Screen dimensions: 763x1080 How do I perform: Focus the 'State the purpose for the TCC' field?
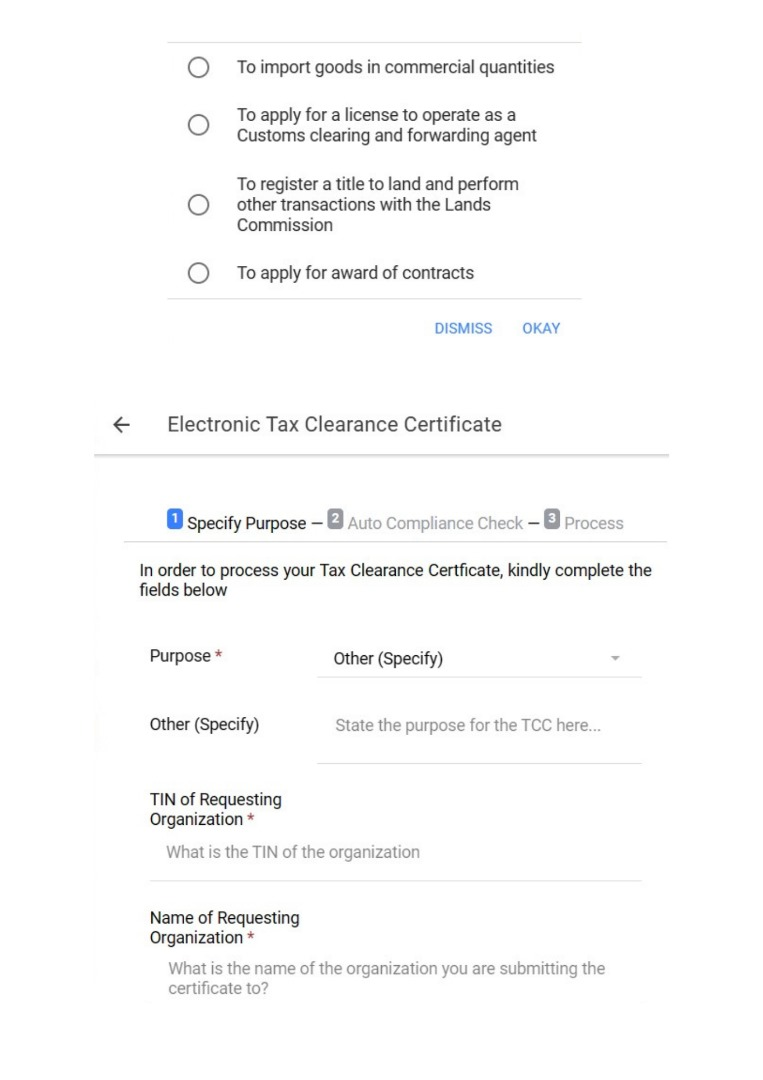click(478, 725)
